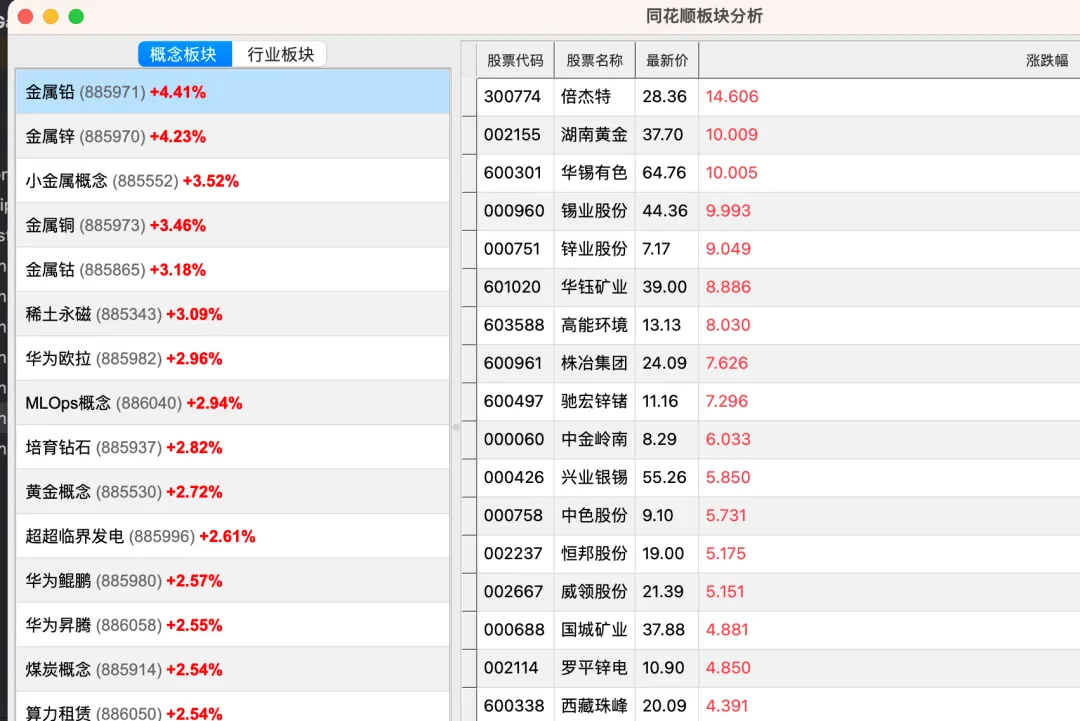Viewport: 1080px width, 721px height.
Task: Select the 华为鲲鹏 (885980) sector row
Action: (x=233, y=581)
